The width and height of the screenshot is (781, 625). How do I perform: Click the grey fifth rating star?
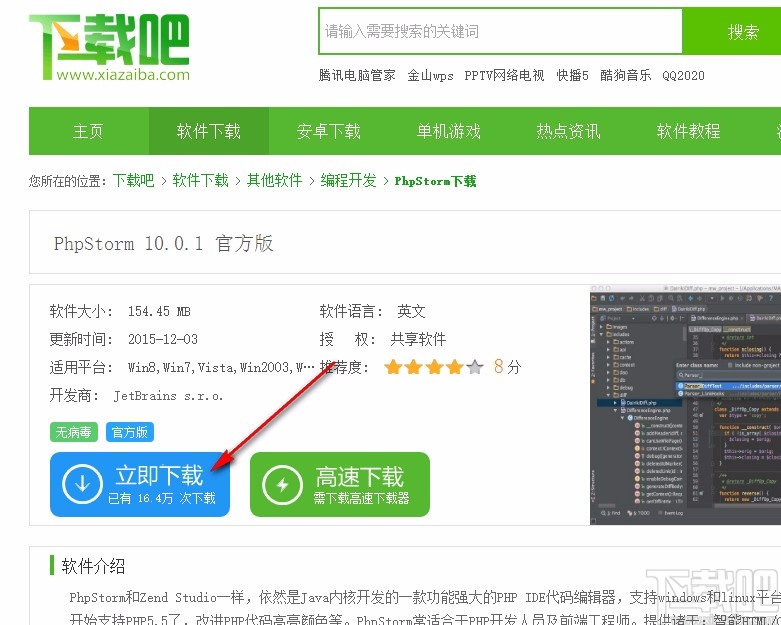point(475,368)
